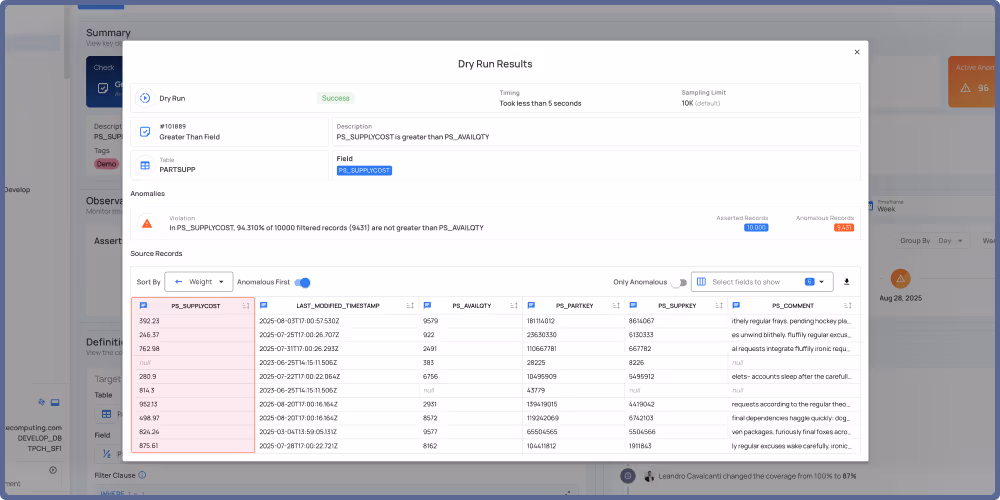Click the sort direction arrow in Weight box
This screenshot has height=500, width=1000.
[x=179, y=281]
